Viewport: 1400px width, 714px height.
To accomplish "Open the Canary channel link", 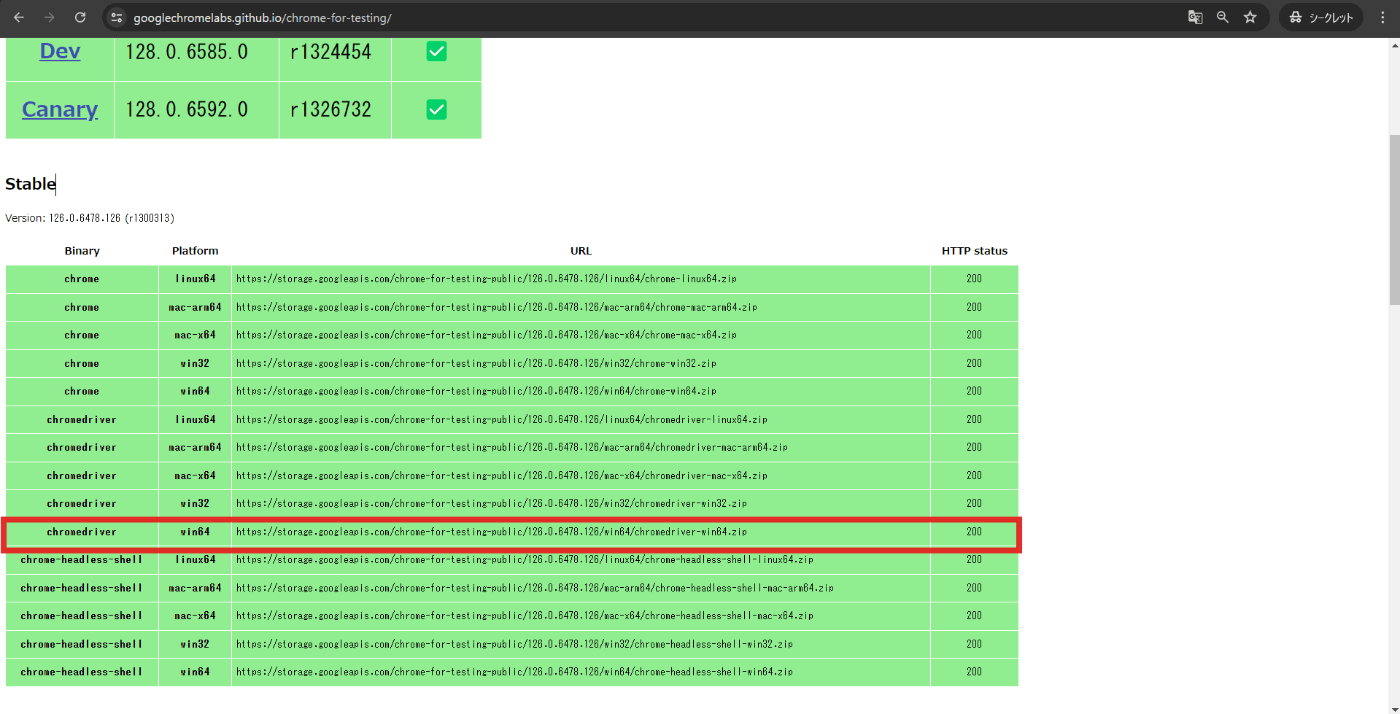I will coord(60,109).
